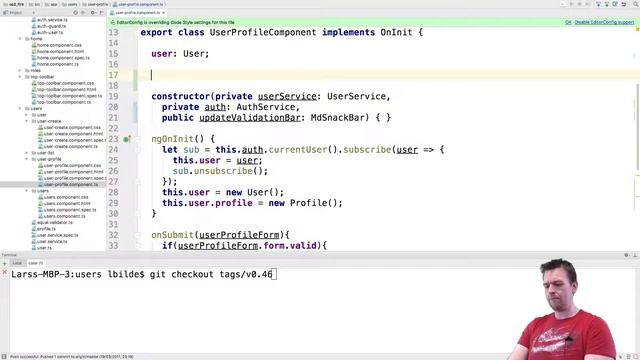Click the yellow inspection indicator at editor top-right

[x=637, y=30]
